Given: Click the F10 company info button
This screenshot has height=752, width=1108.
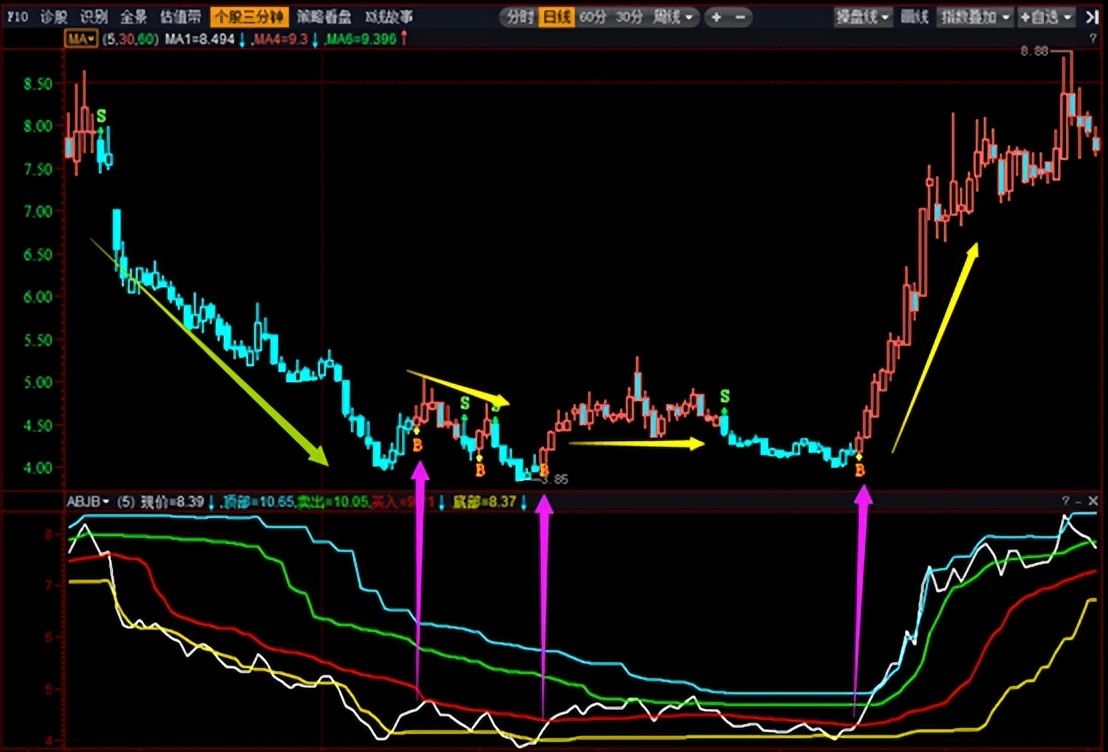Looking at the screenshot, I should click(17, 17).
